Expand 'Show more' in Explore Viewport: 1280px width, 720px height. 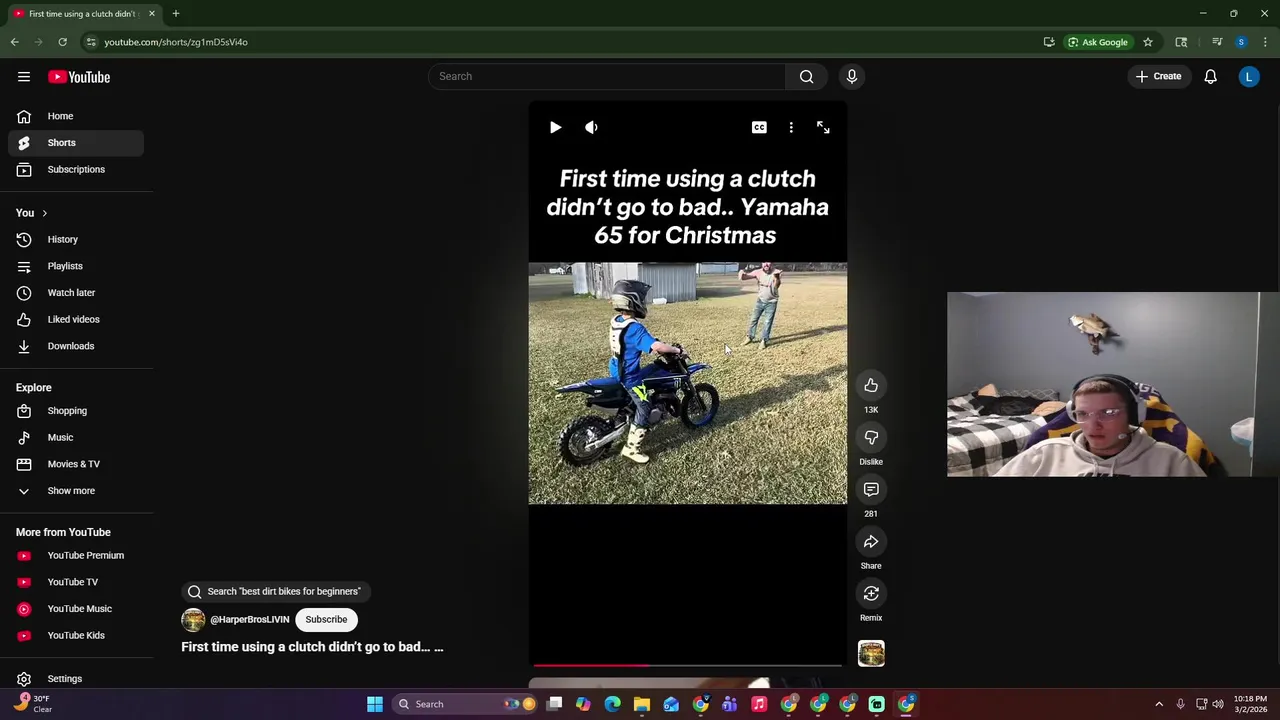tap(76, 491)
